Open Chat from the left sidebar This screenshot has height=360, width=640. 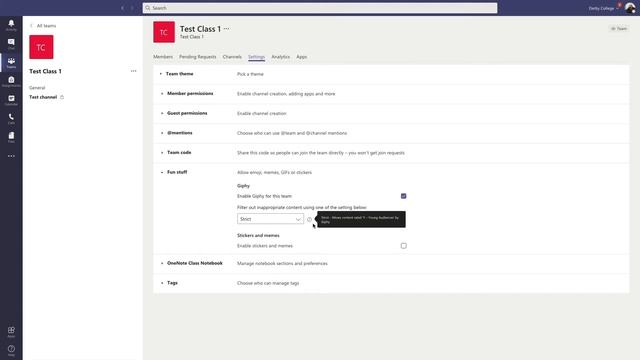coord(11,44)
